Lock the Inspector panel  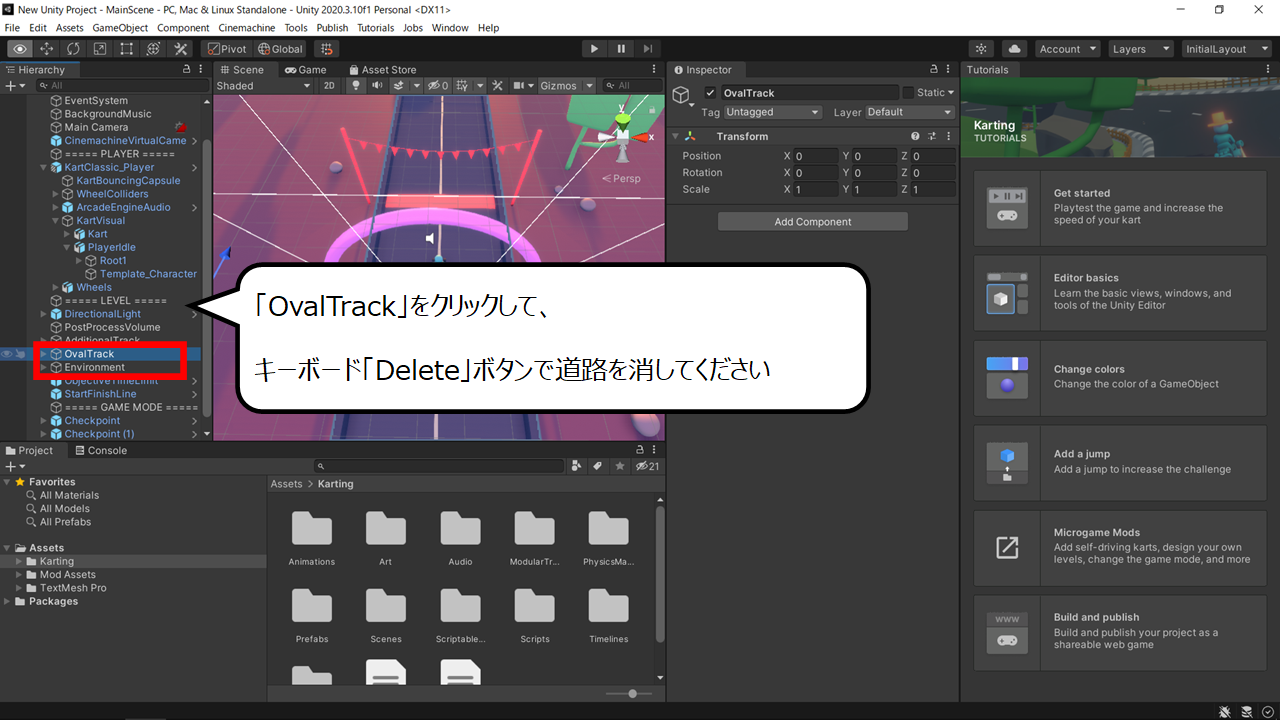tap(934, 70)
